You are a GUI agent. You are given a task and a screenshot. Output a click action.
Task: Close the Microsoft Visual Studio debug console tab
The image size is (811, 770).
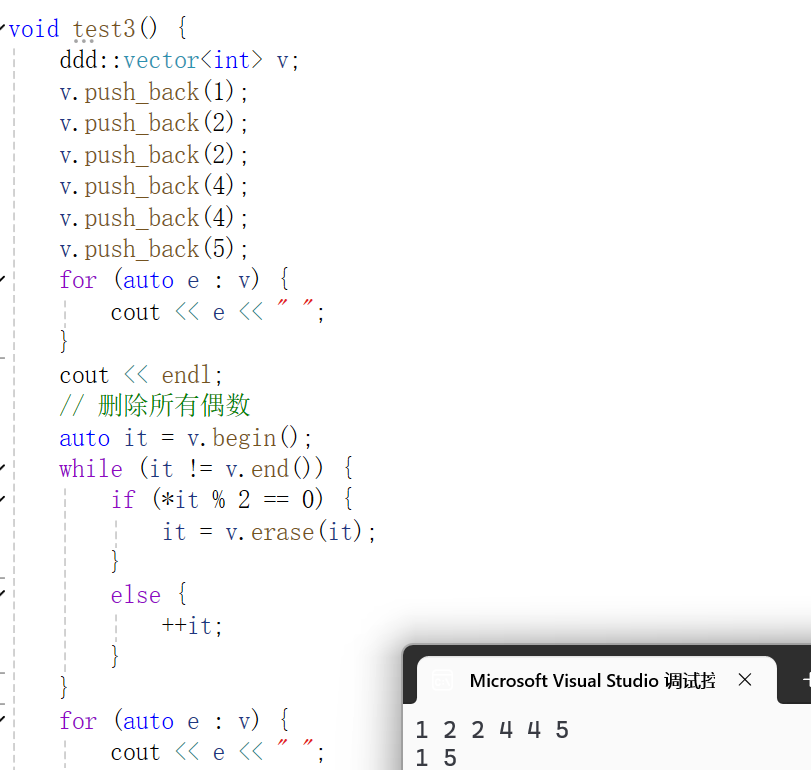[x=745, y=680]
